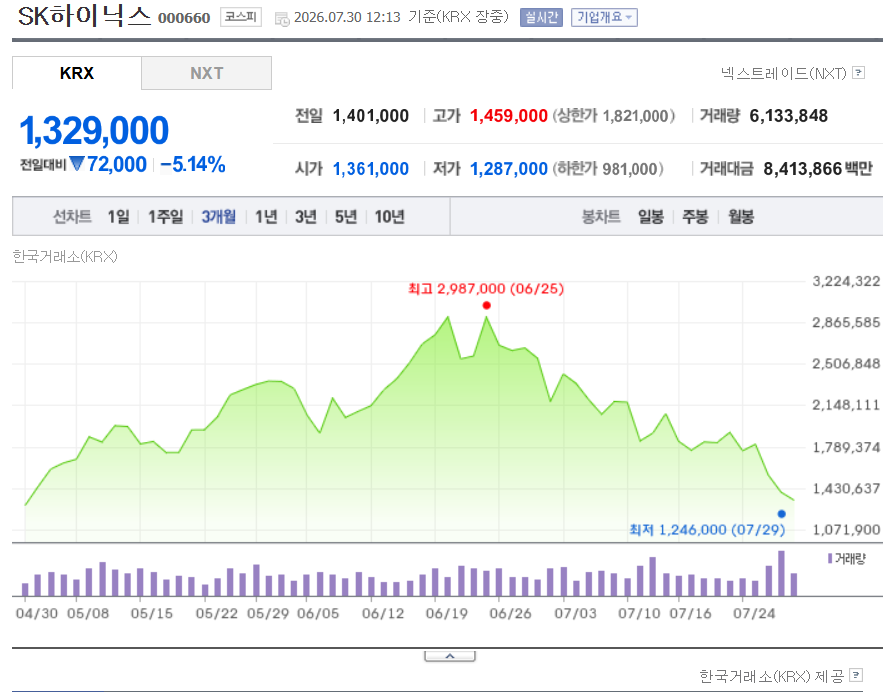Click the current price 1,329,000
The width and height of the screenshot is (883, 692).
coord(94,130)
